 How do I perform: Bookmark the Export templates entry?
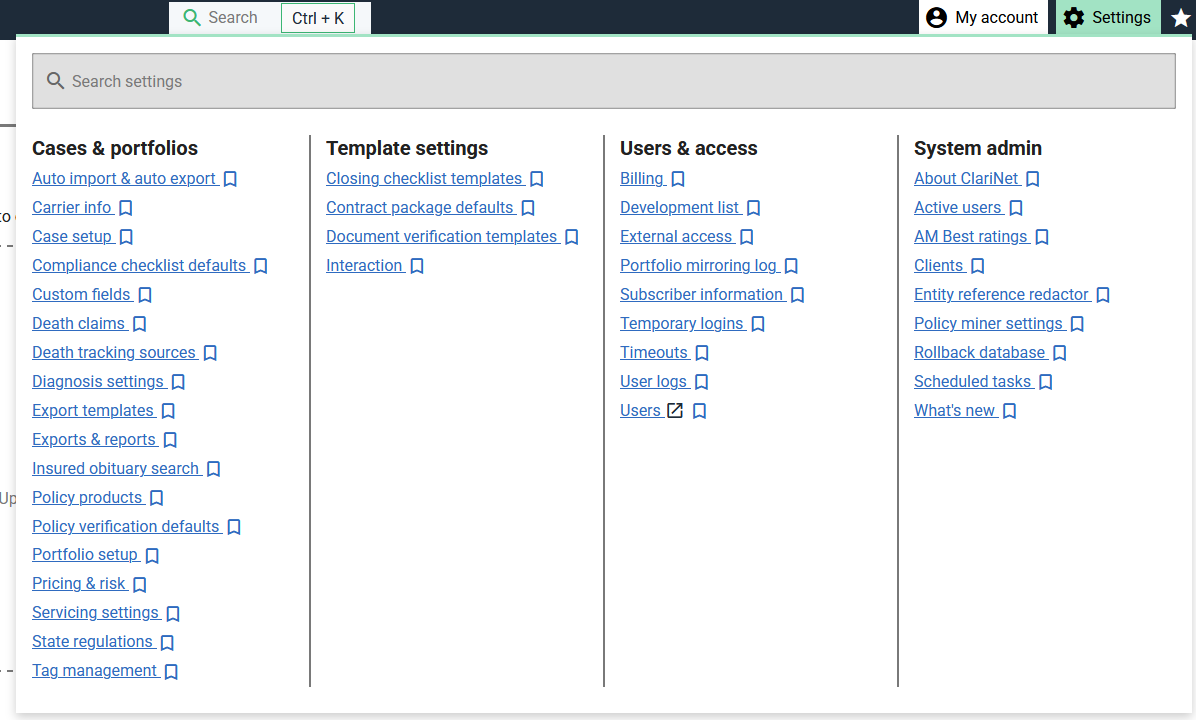click(x=169, y=411)
